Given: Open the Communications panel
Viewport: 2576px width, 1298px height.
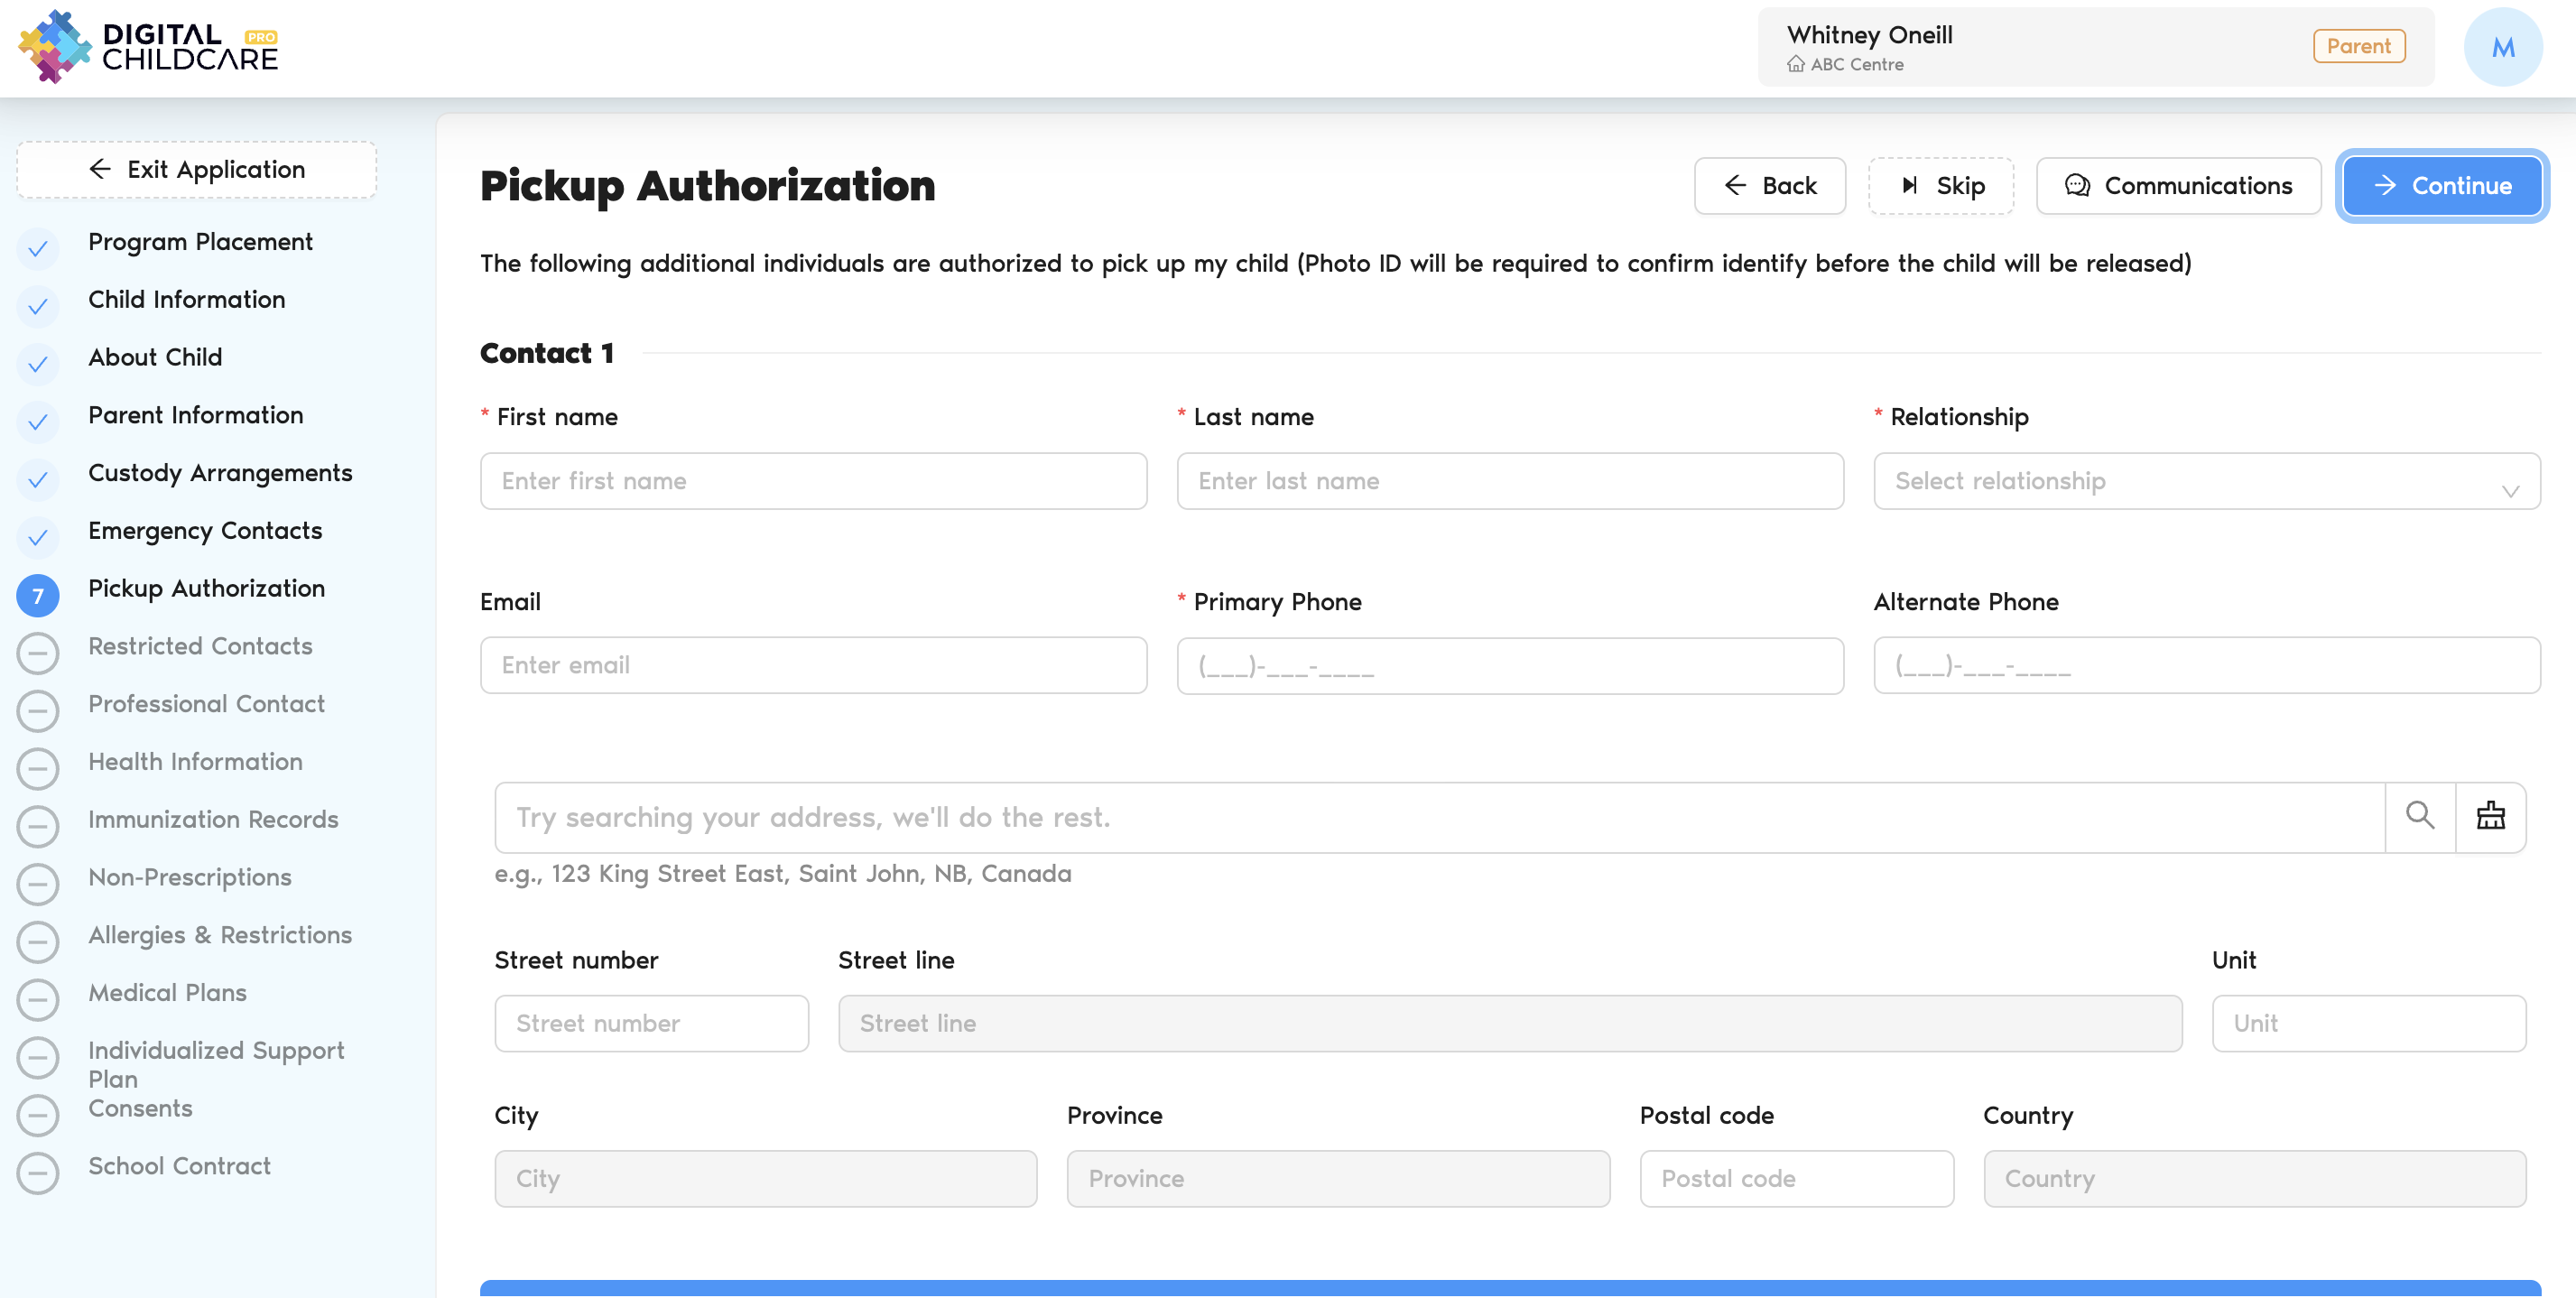Looking at the screenshot, I should tap(2178, 186).
